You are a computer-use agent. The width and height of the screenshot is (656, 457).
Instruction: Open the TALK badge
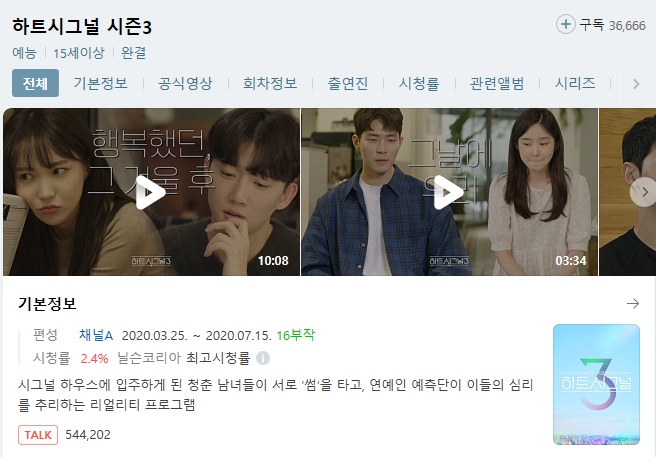click(x=38, y=435)
